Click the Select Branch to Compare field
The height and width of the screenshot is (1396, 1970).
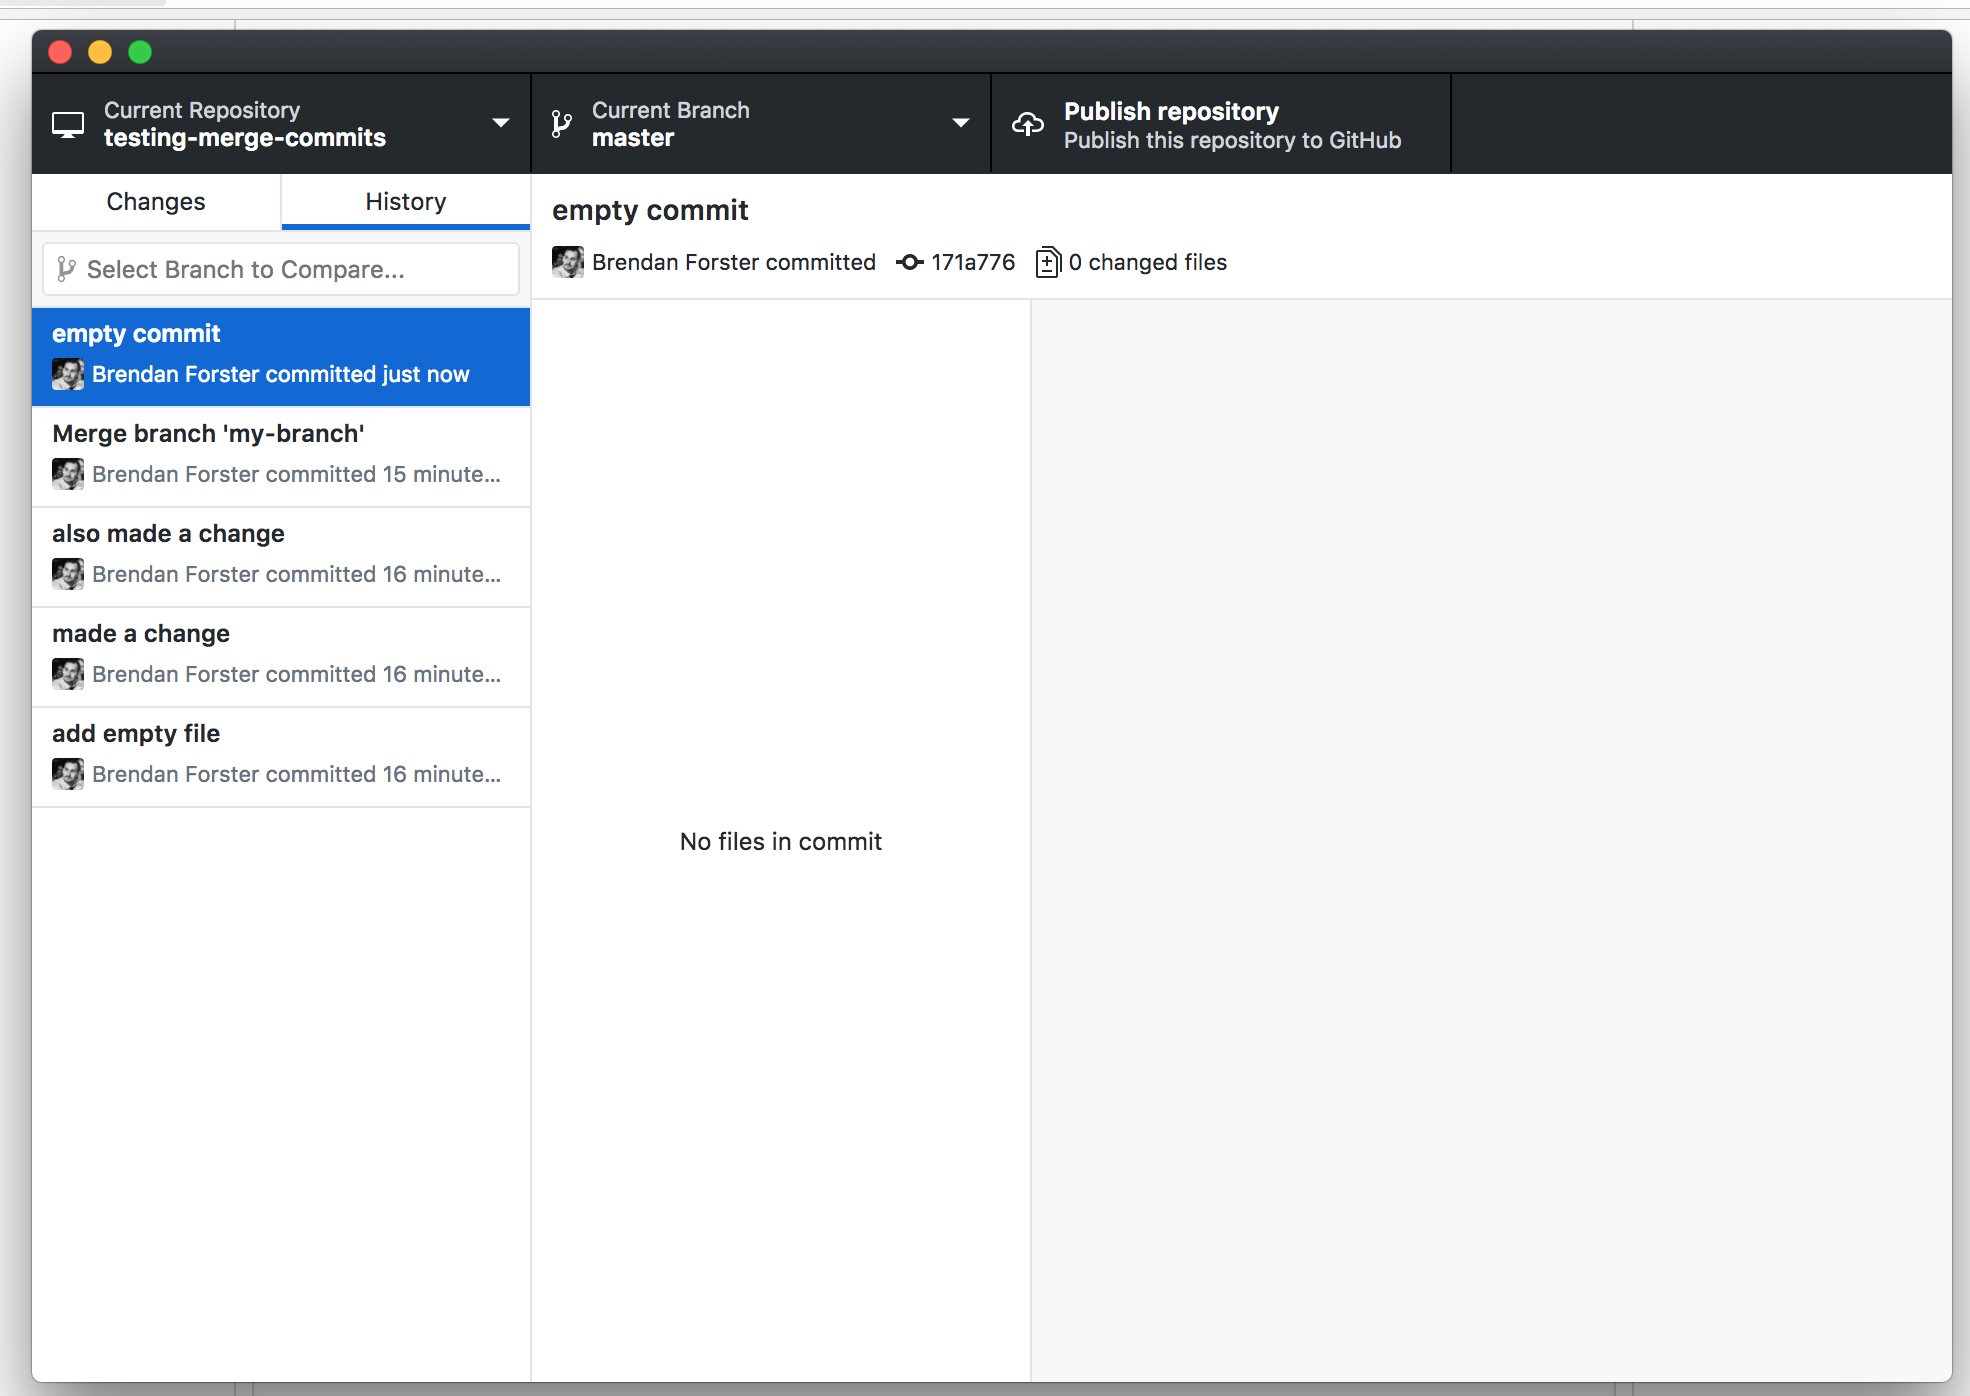[280, 269]
